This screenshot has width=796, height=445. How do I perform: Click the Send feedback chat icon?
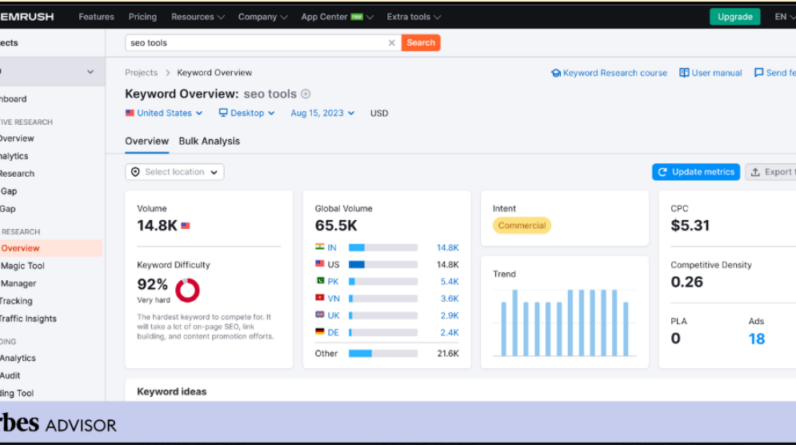758,73
